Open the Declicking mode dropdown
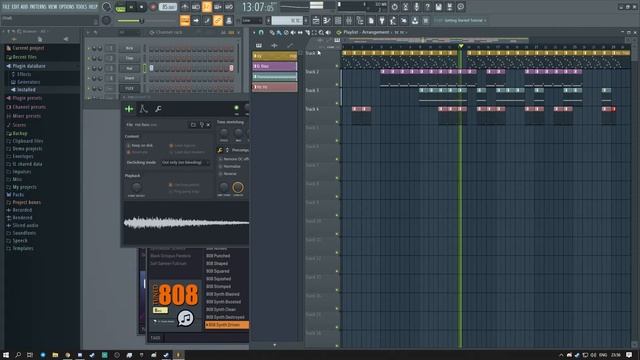This screenshot has width=640, height=360. click(x=185, y=162)
